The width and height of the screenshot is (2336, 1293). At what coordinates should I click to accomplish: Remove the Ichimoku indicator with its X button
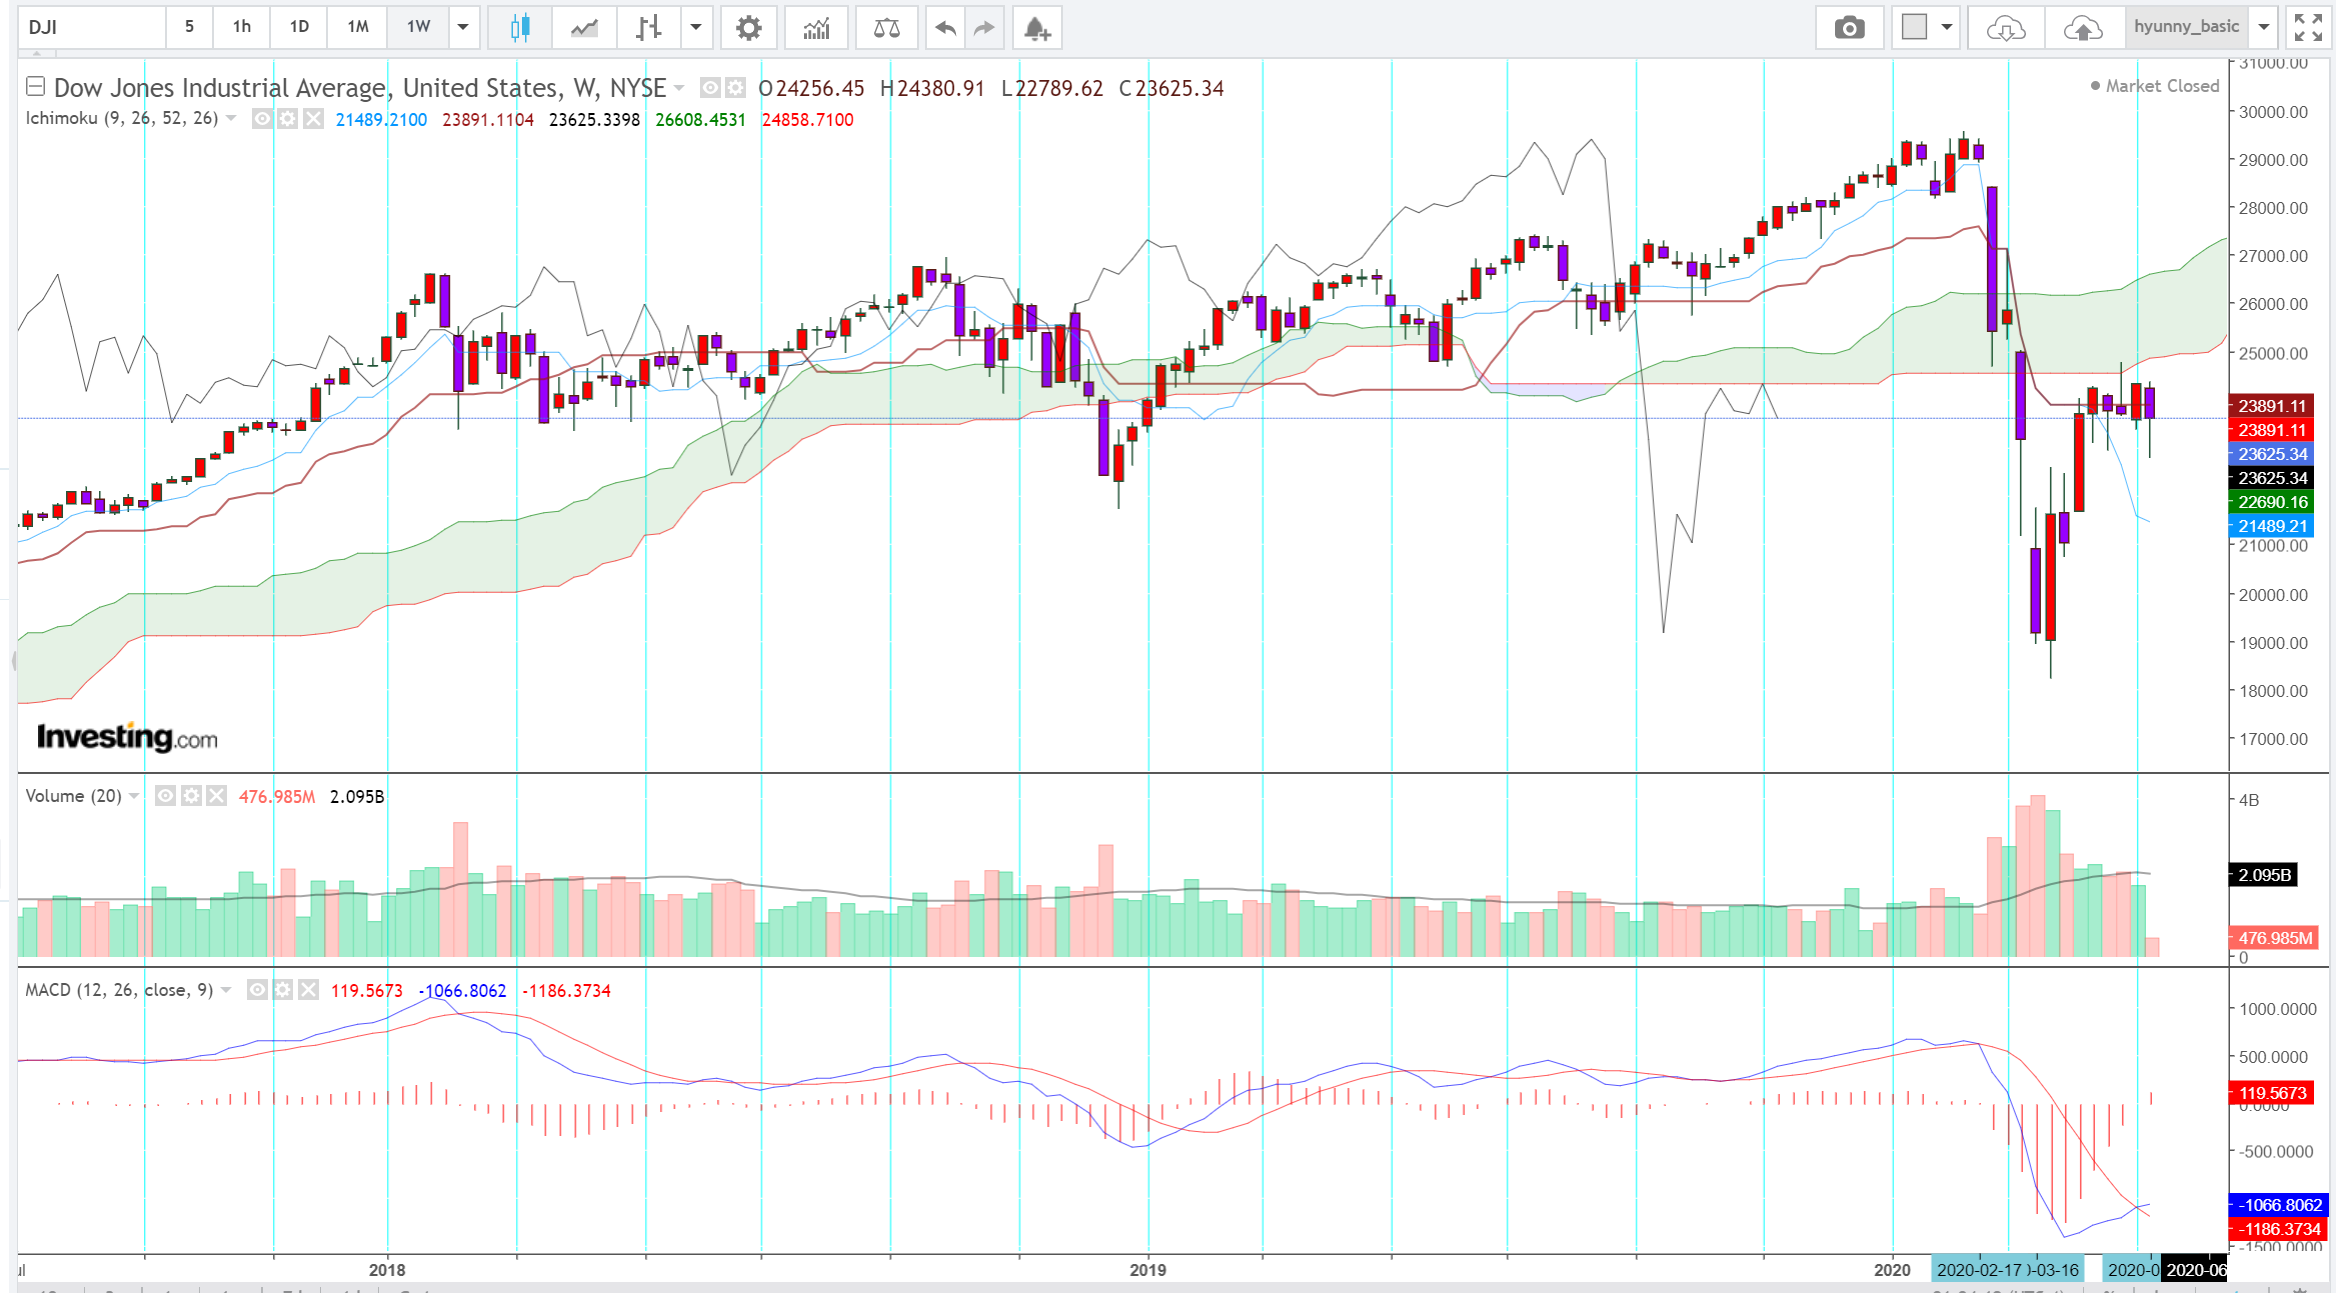click(x=313, y=119)
